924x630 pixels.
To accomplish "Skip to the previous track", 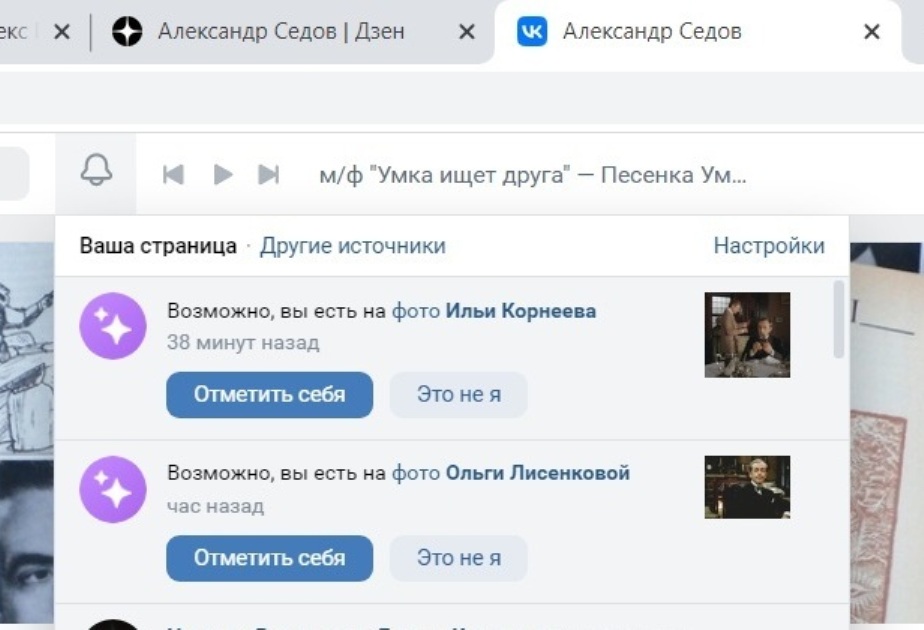I will (x=173, y=174).
